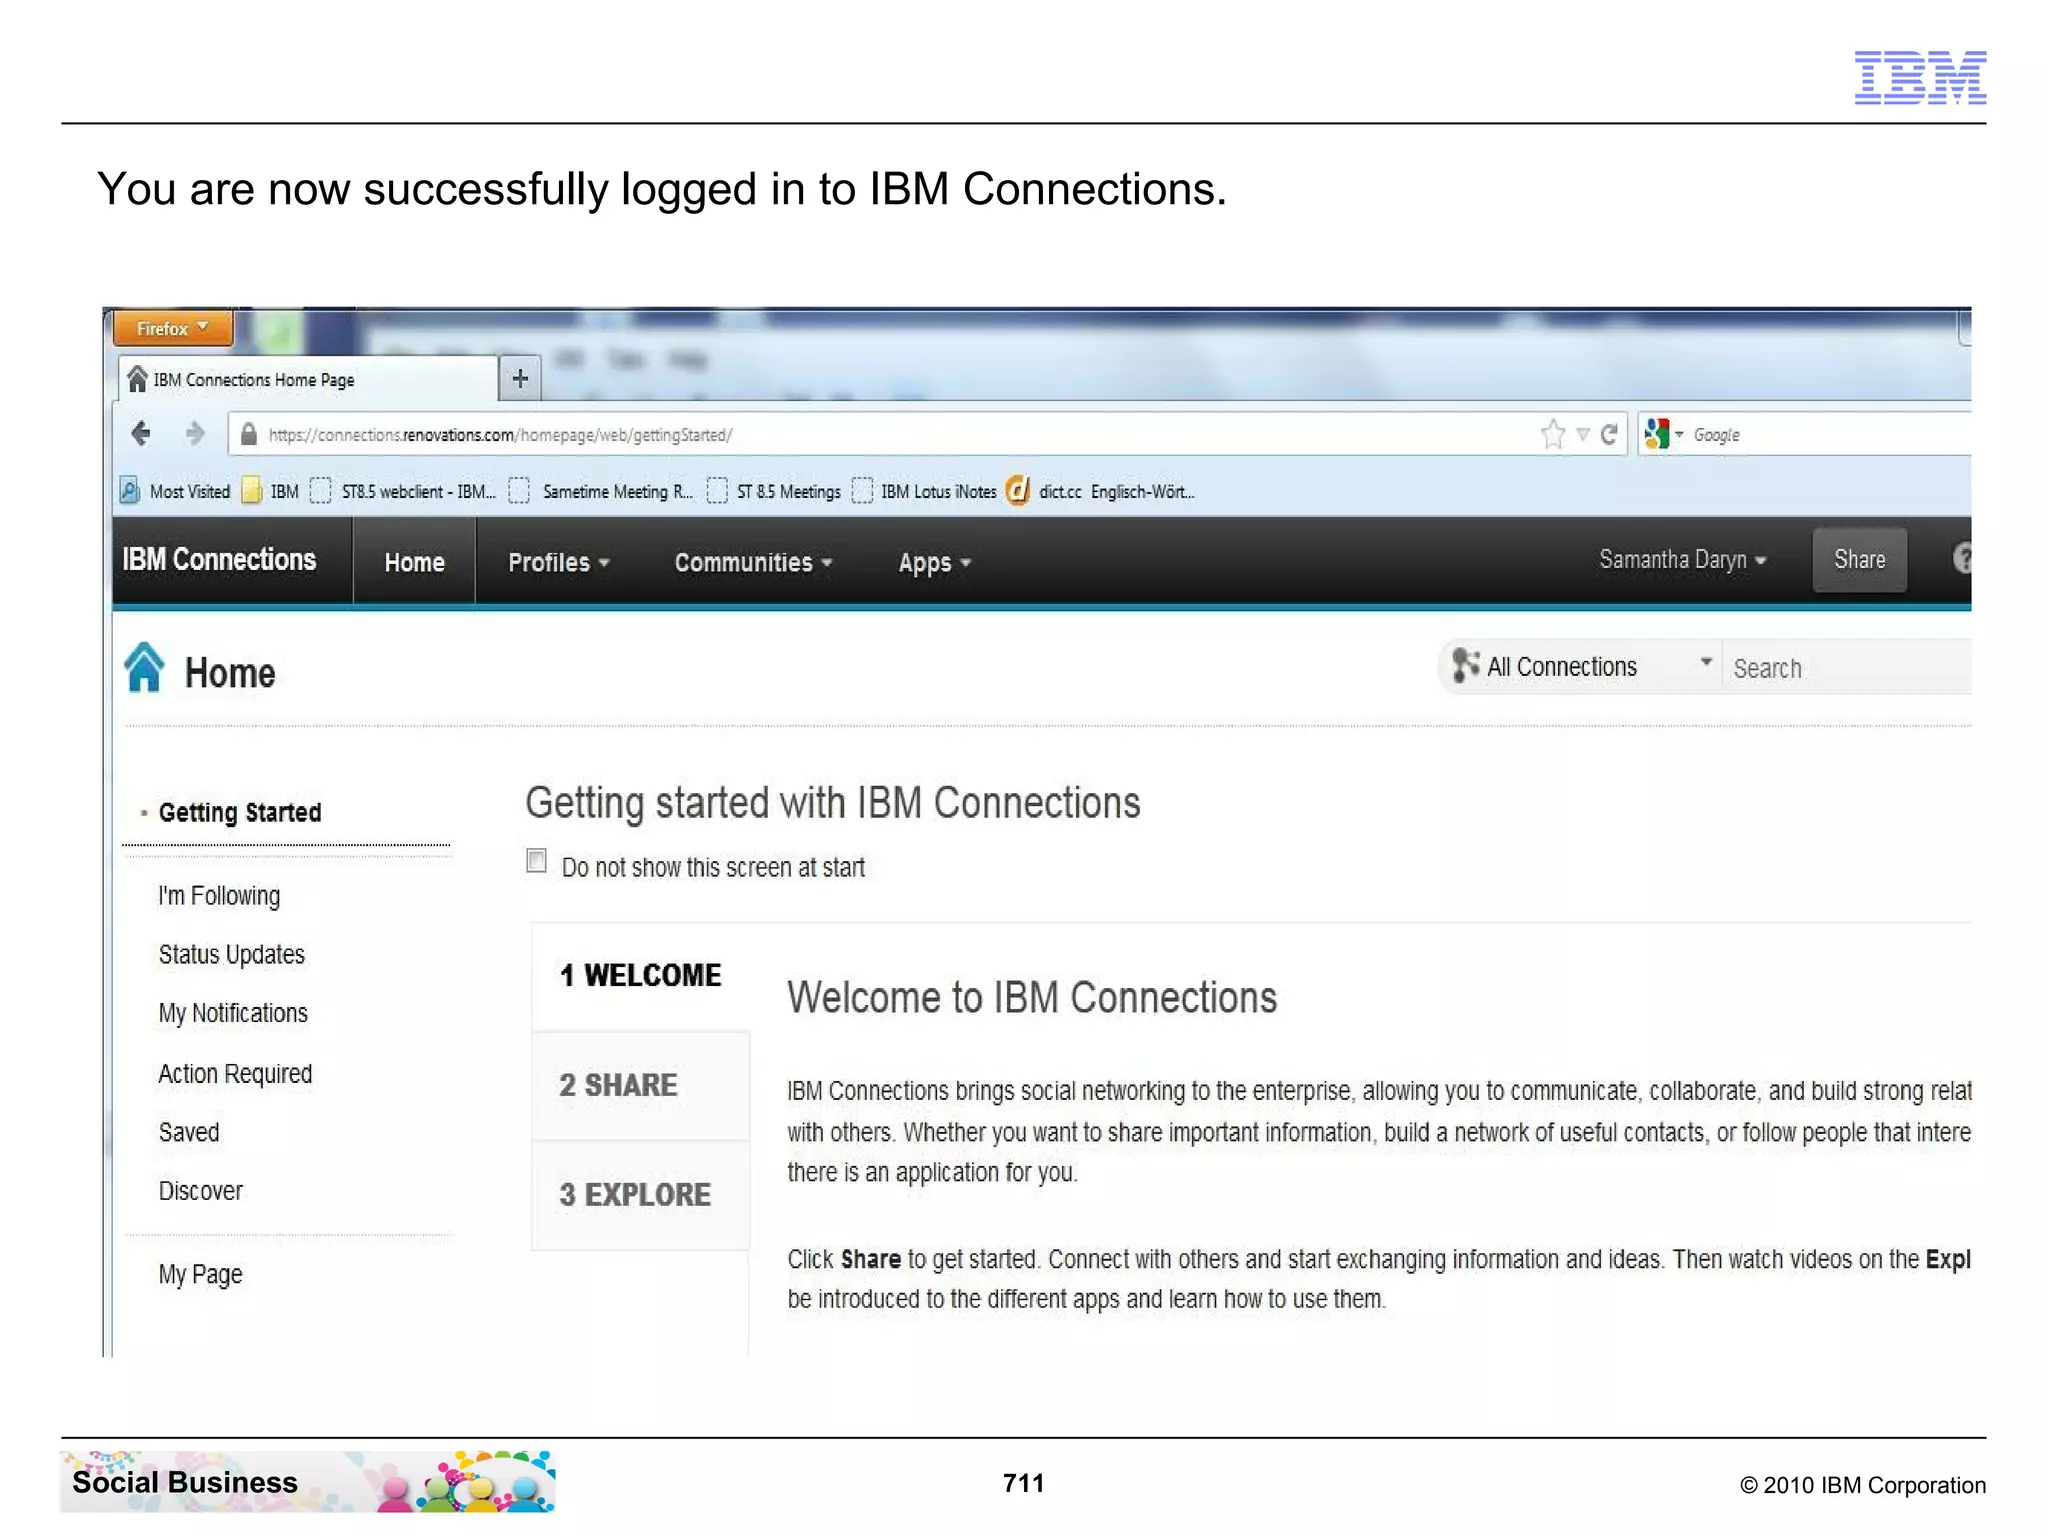Open the Firefox menu button
The image size is (2048, 1536).
click(x=172, y=328)
